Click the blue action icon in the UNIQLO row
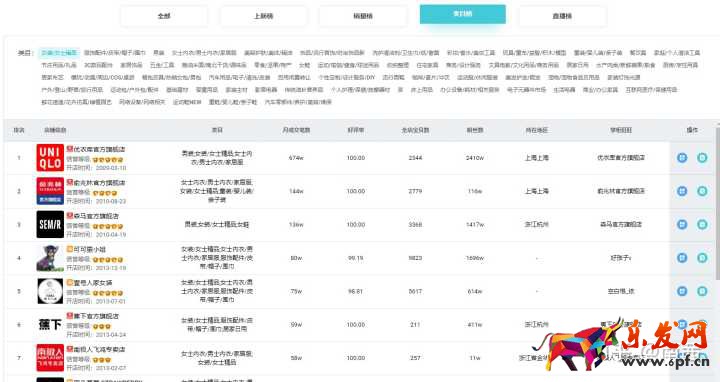 (x=682, y=157)
